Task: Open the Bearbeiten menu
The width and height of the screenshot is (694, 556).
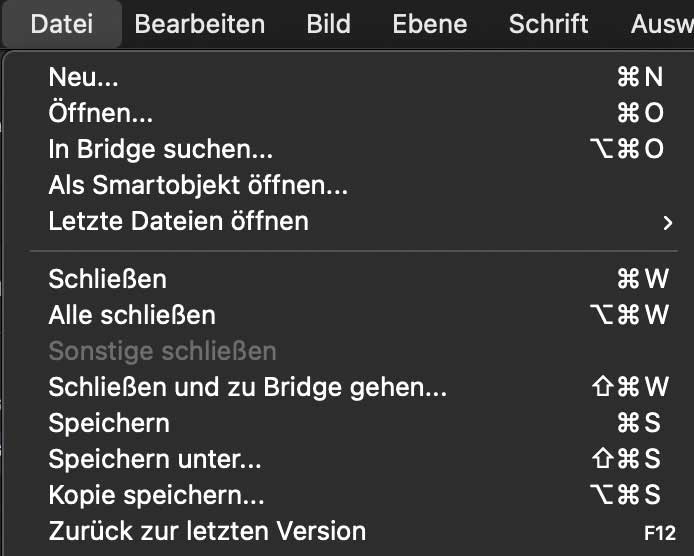Action: click(200, 24)
